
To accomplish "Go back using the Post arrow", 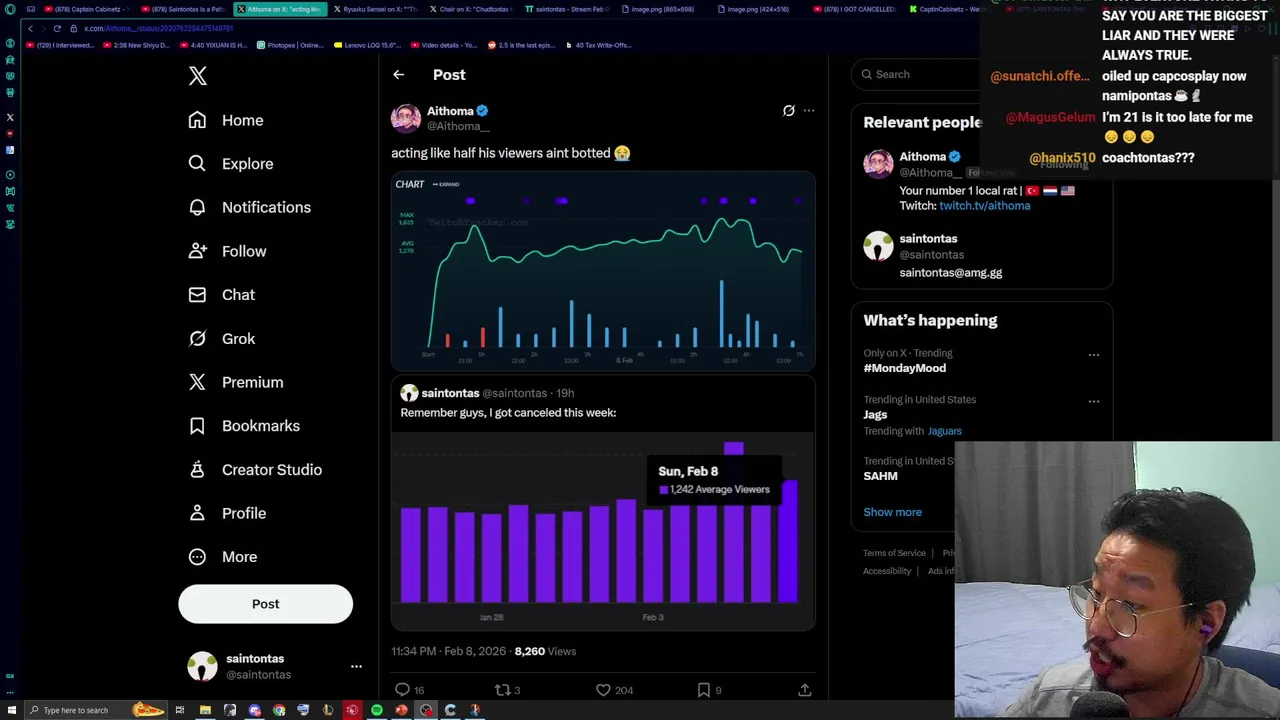I will point(398,75).
